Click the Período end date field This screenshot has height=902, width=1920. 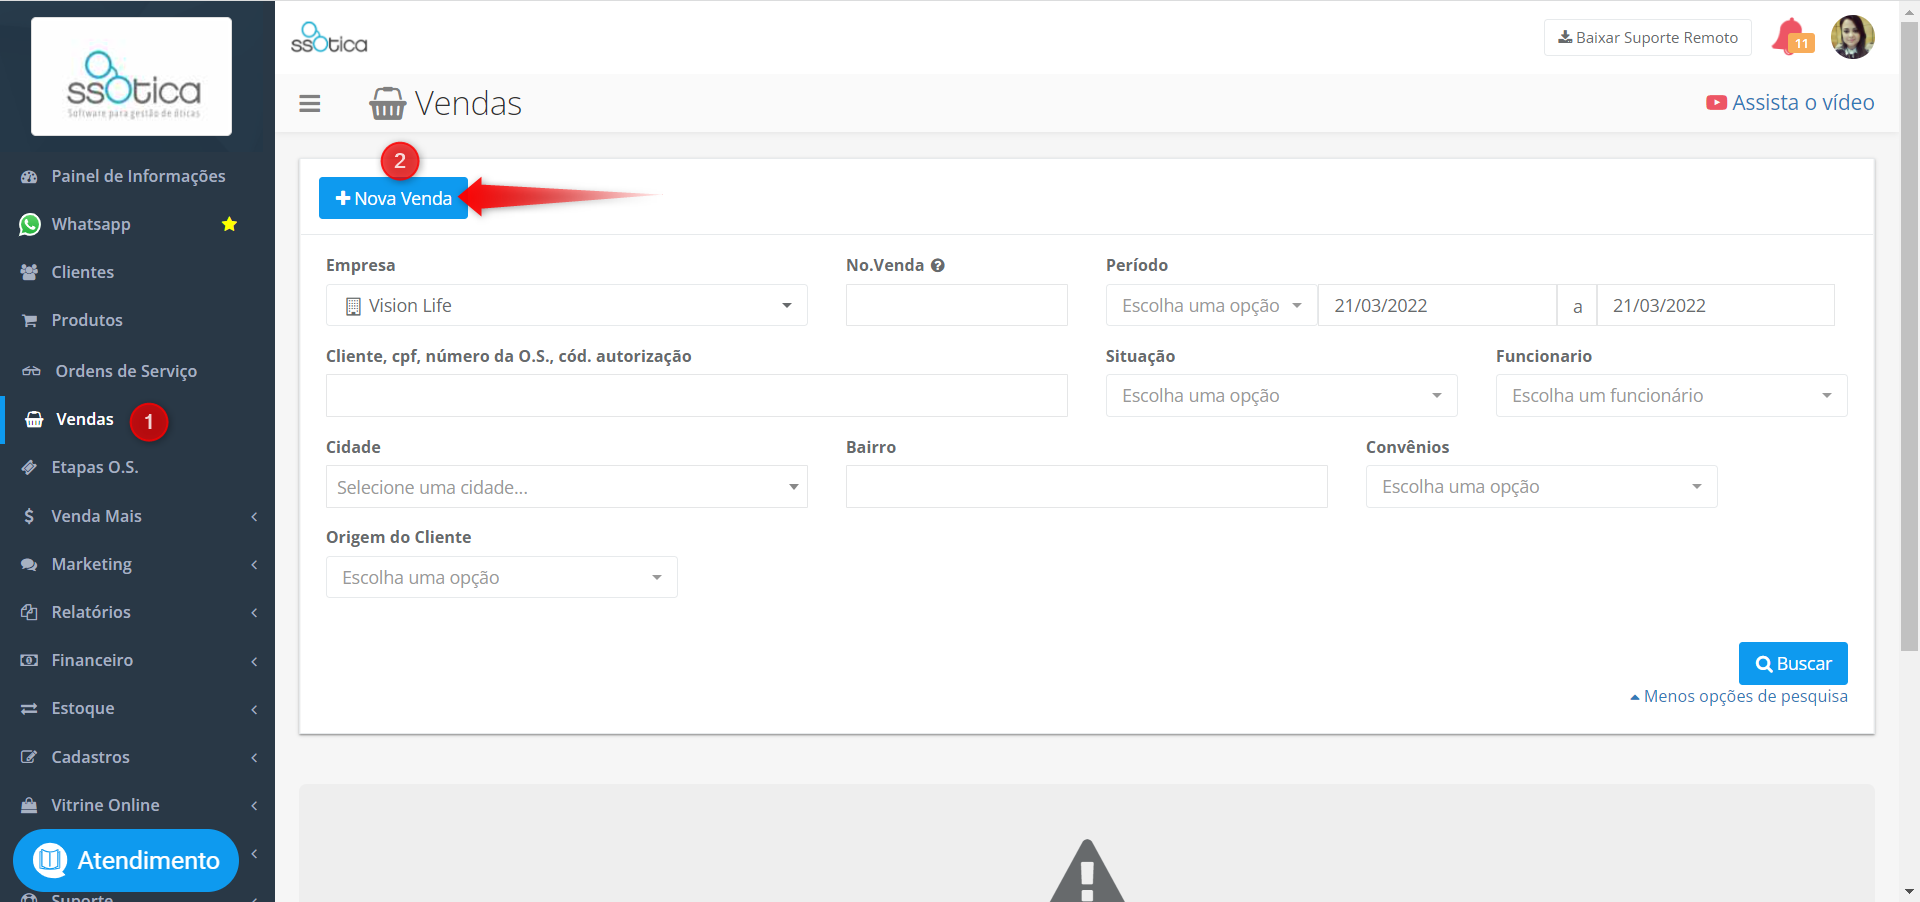tap(1716, 305)
